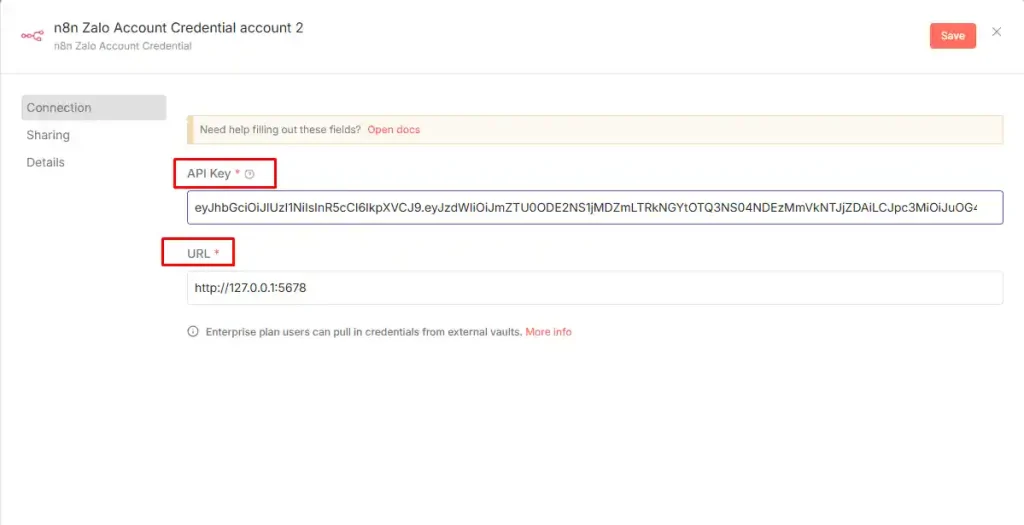This screenshot has height=525, width=1024.
Task: Open the Sharing tab
Action: point(48,135)
